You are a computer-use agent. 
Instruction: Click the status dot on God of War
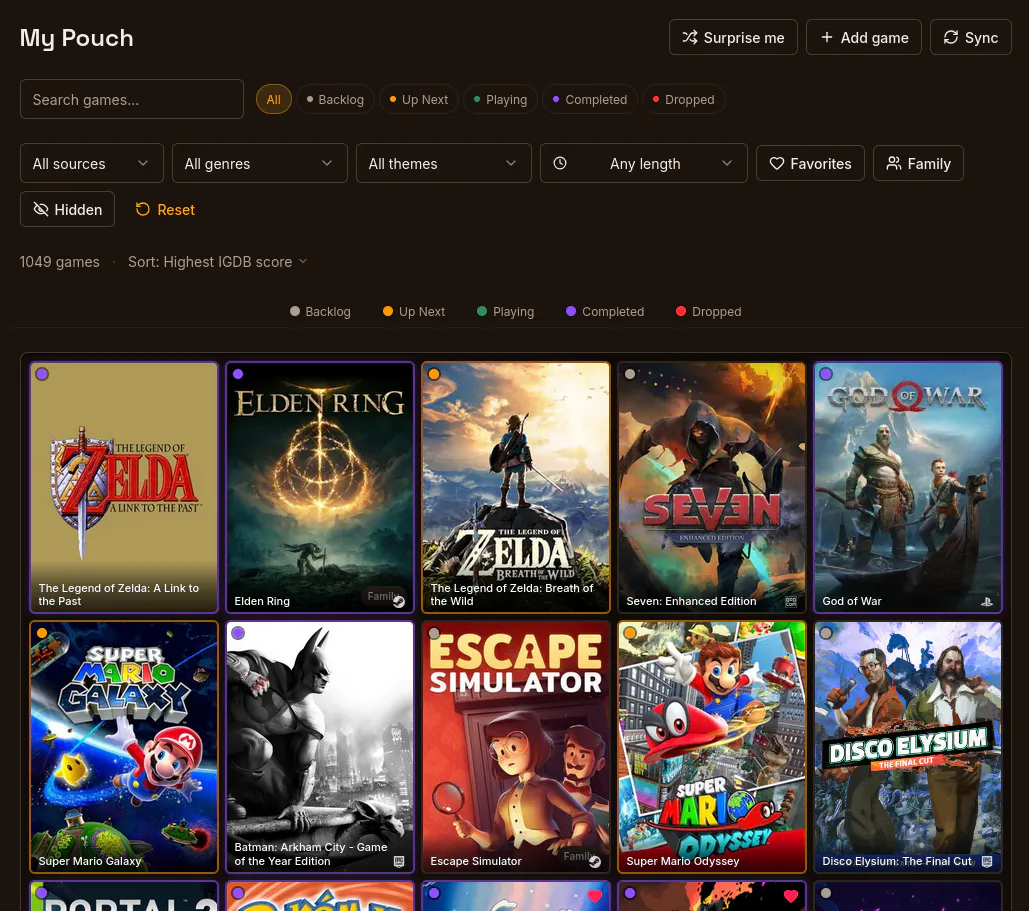826,374
